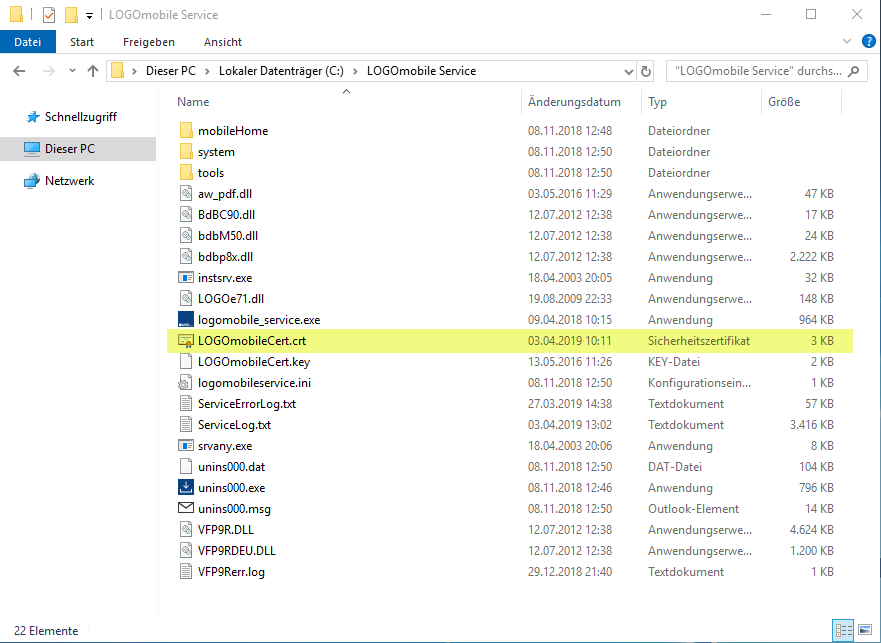Click the VFP9R.DLL file icon
Viewport: 881px width, 643px height.
[x=186, y=529]
